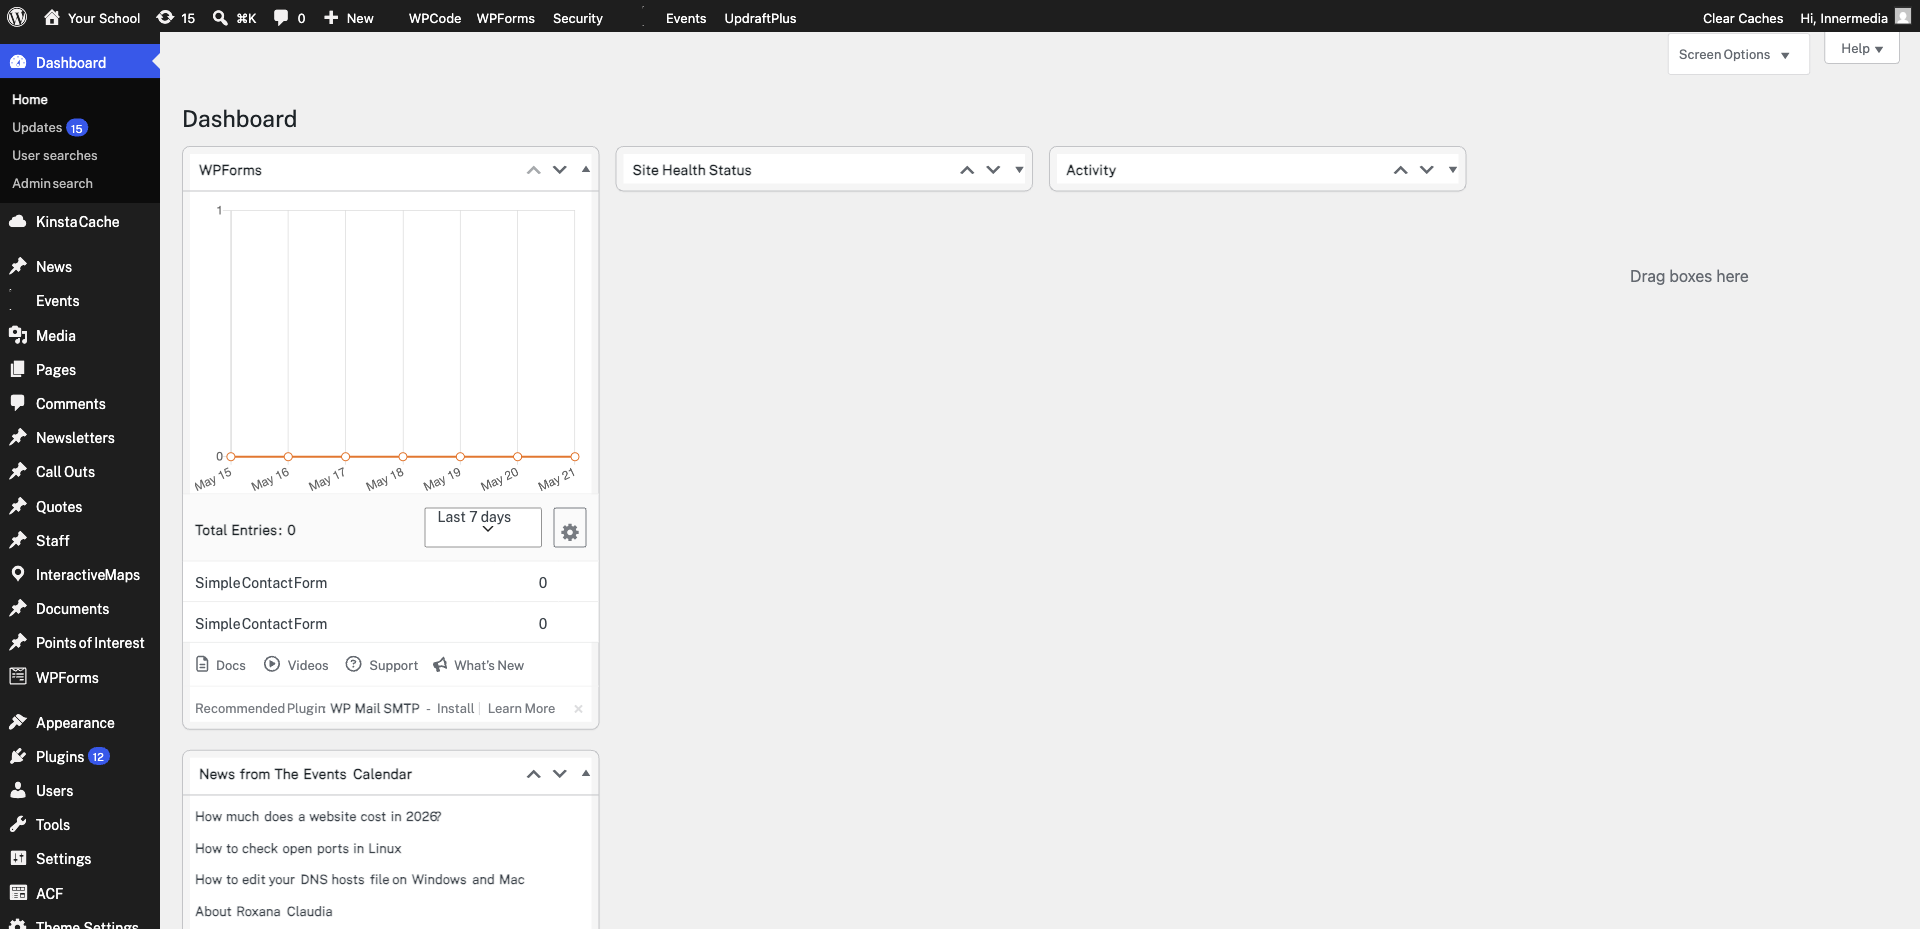
Task: Move Activity widget down
Action: pyautogui.click(x=1427, y=170)
